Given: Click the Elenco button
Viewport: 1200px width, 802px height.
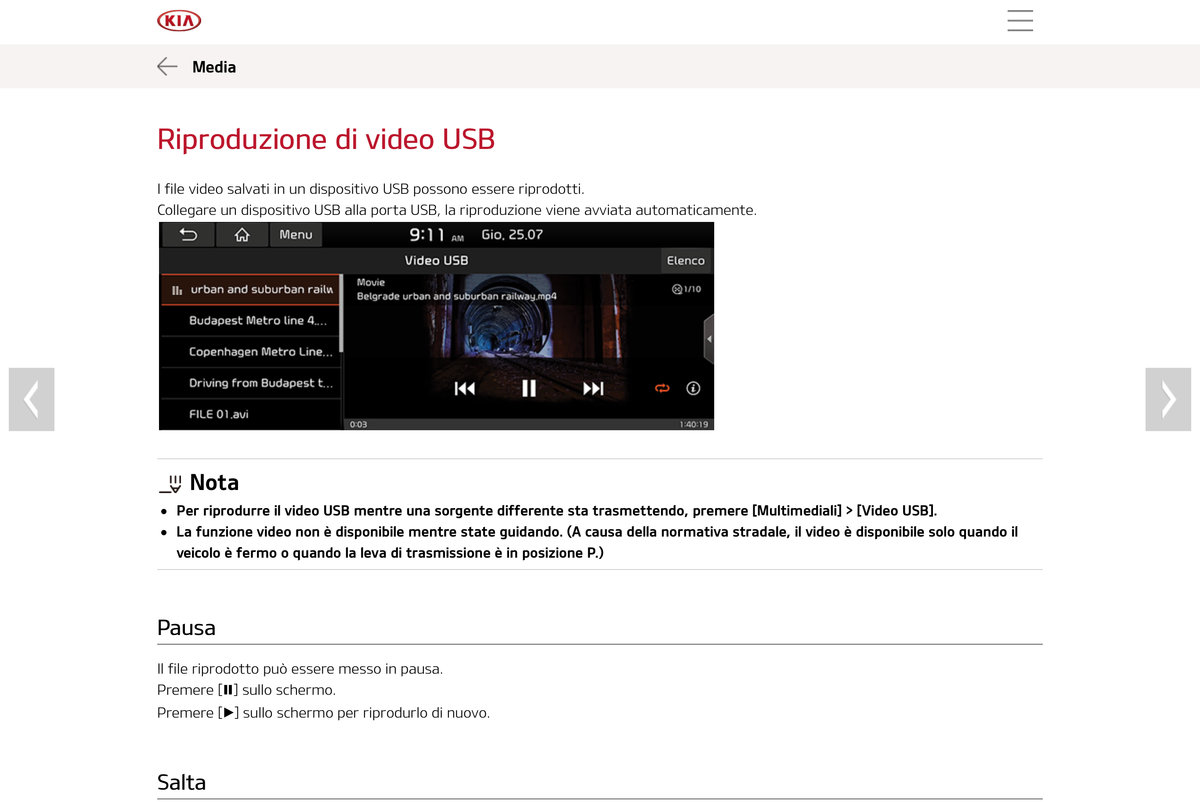Looking at the screenshot, I should coord(686,260).
